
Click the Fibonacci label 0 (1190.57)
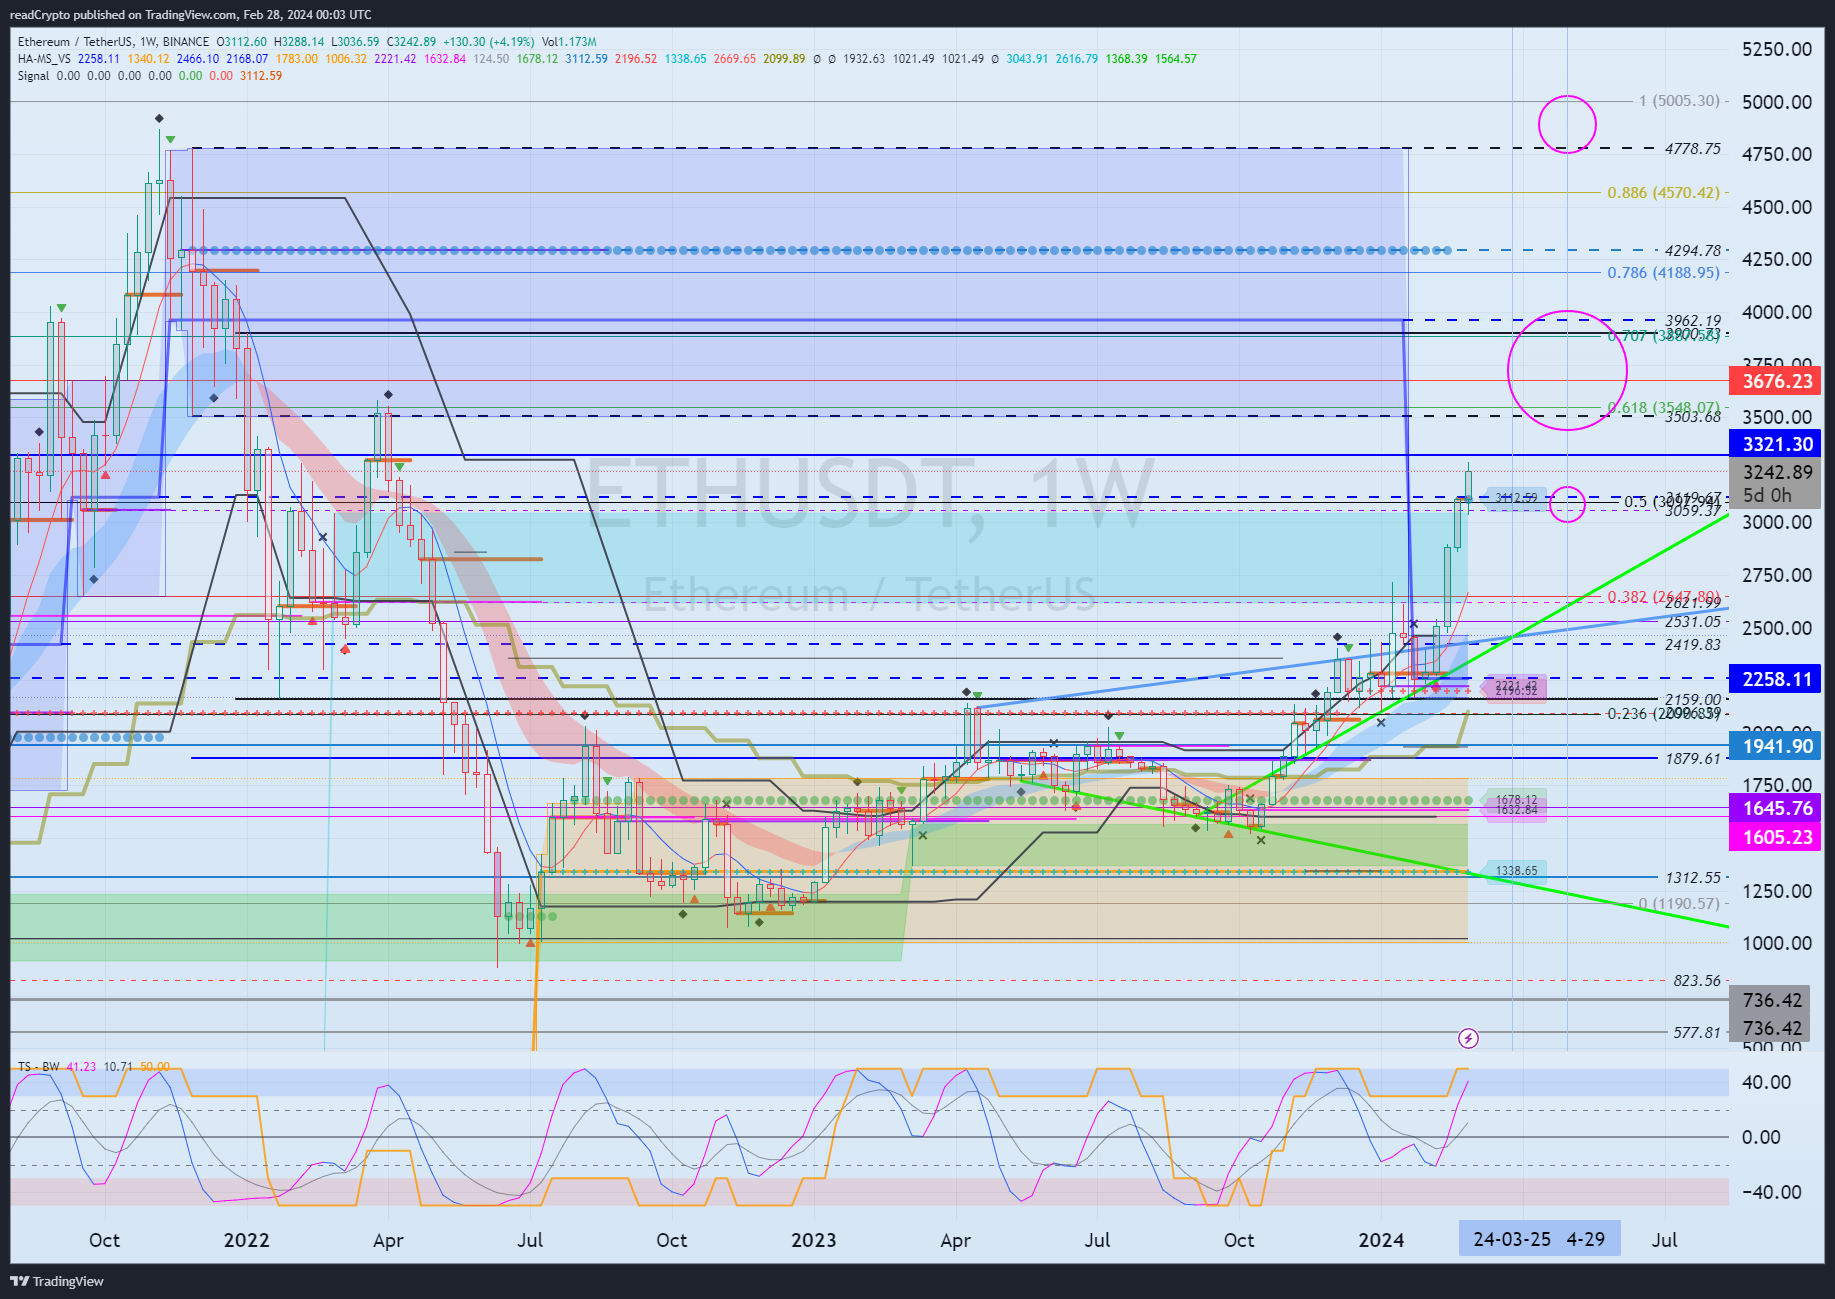pyautogui.click(x=1679, y=903)
